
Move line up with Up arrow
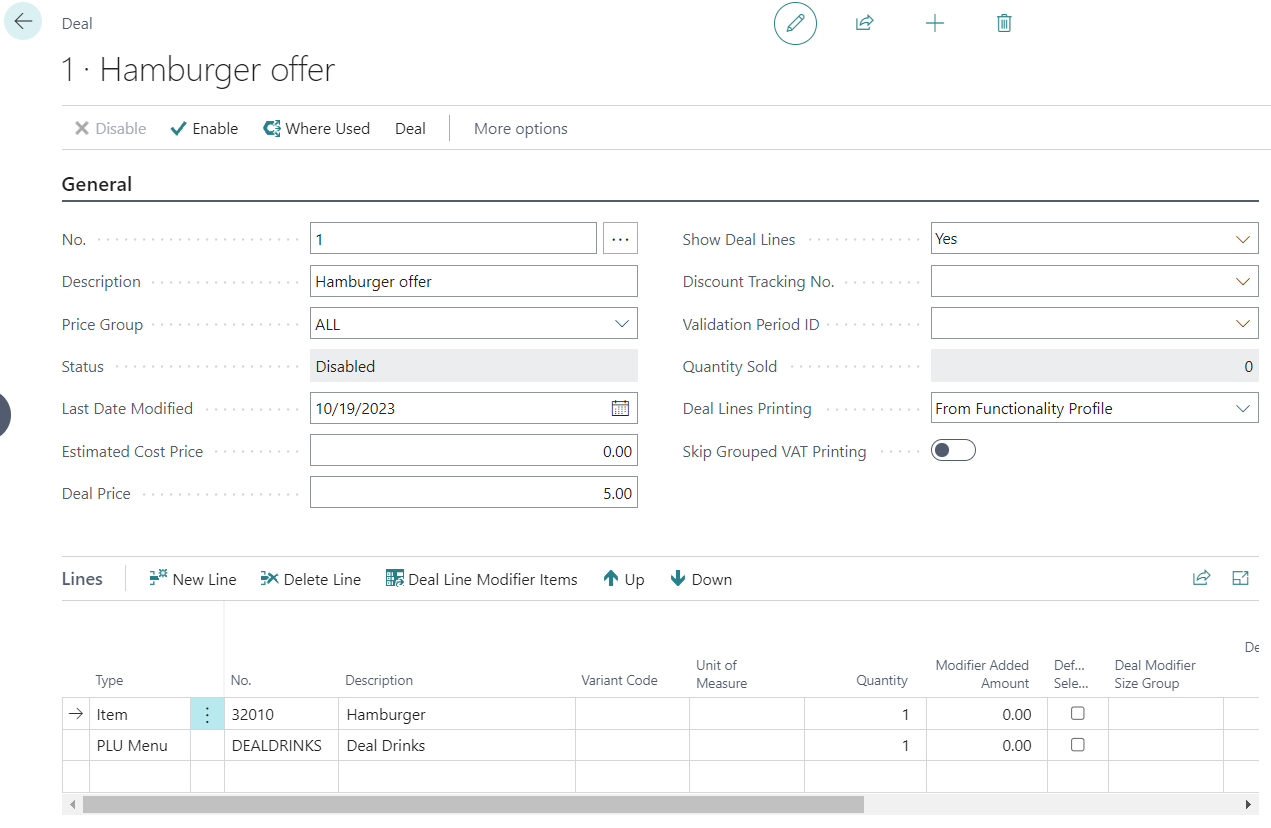624,579
